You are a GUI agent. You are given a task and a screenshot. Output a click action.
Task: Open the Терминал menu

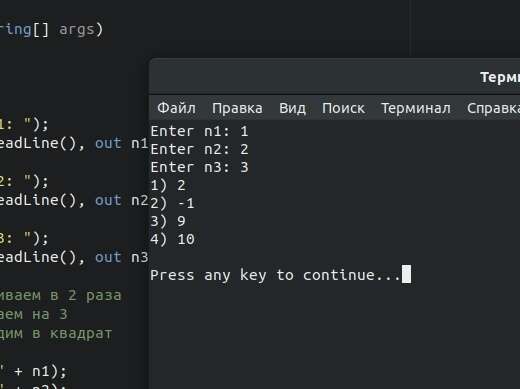[416, 108]
